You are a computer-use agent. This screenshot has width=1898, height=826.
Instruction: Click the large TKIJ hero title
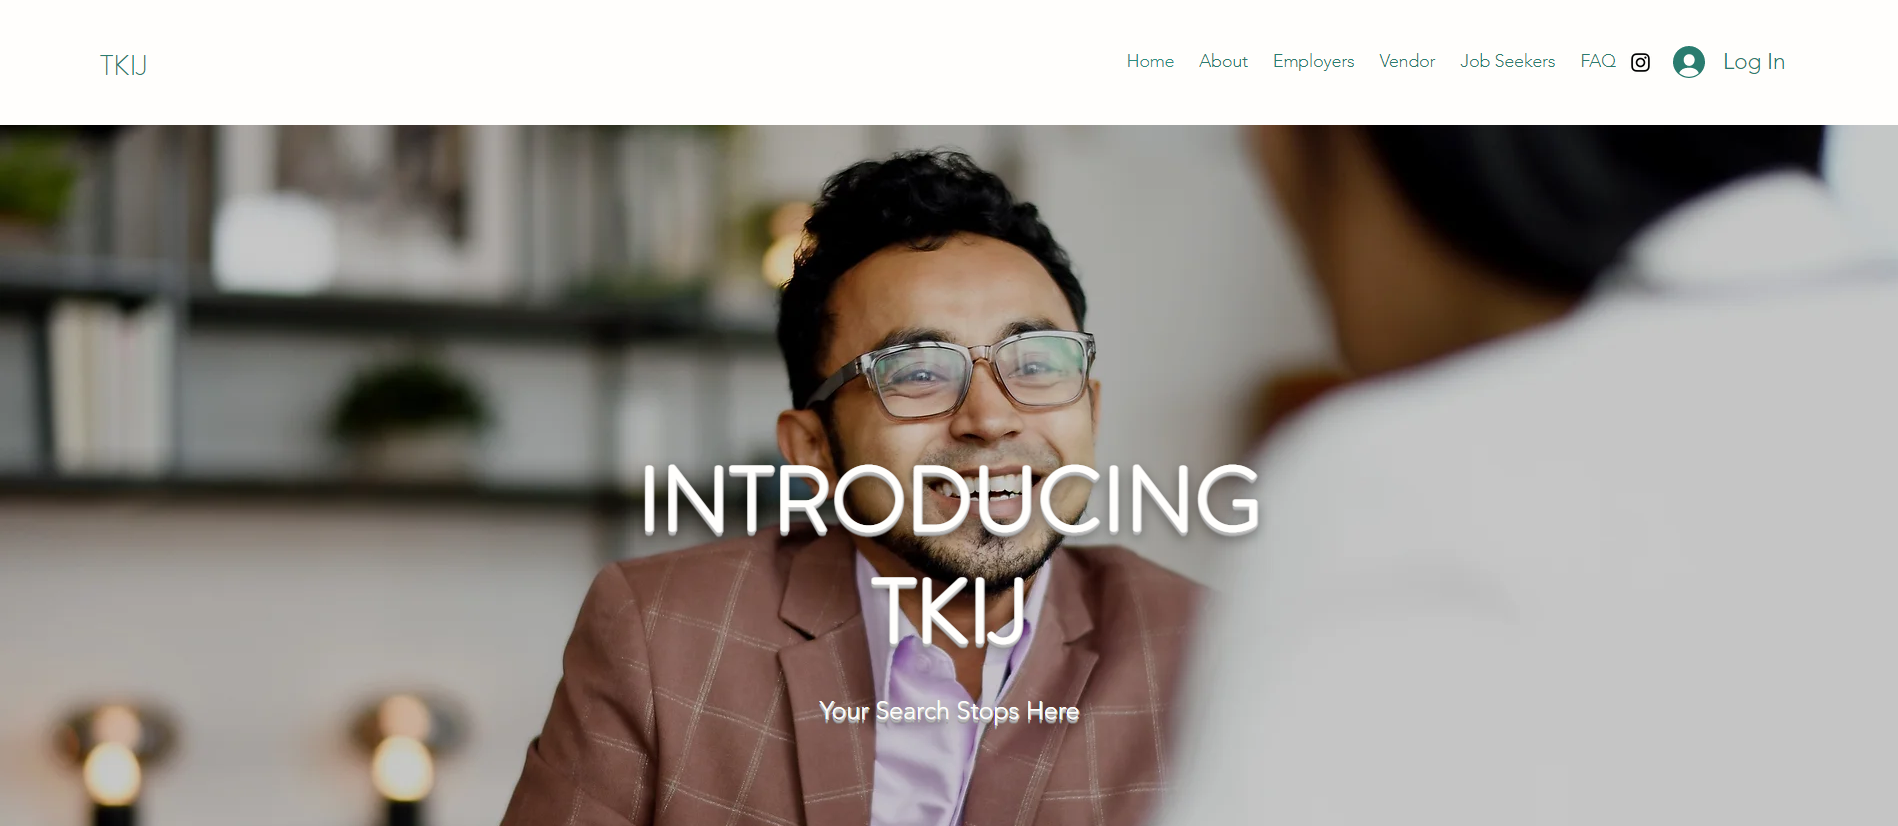point(949,610)
